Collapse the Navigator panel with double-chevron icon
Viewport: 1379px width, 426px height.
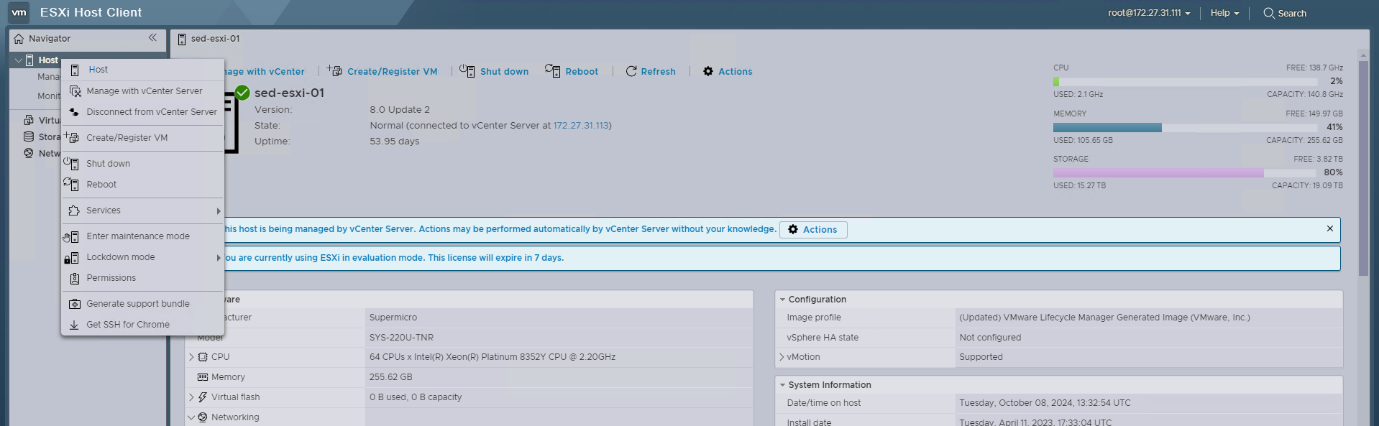tap(153, 38)
